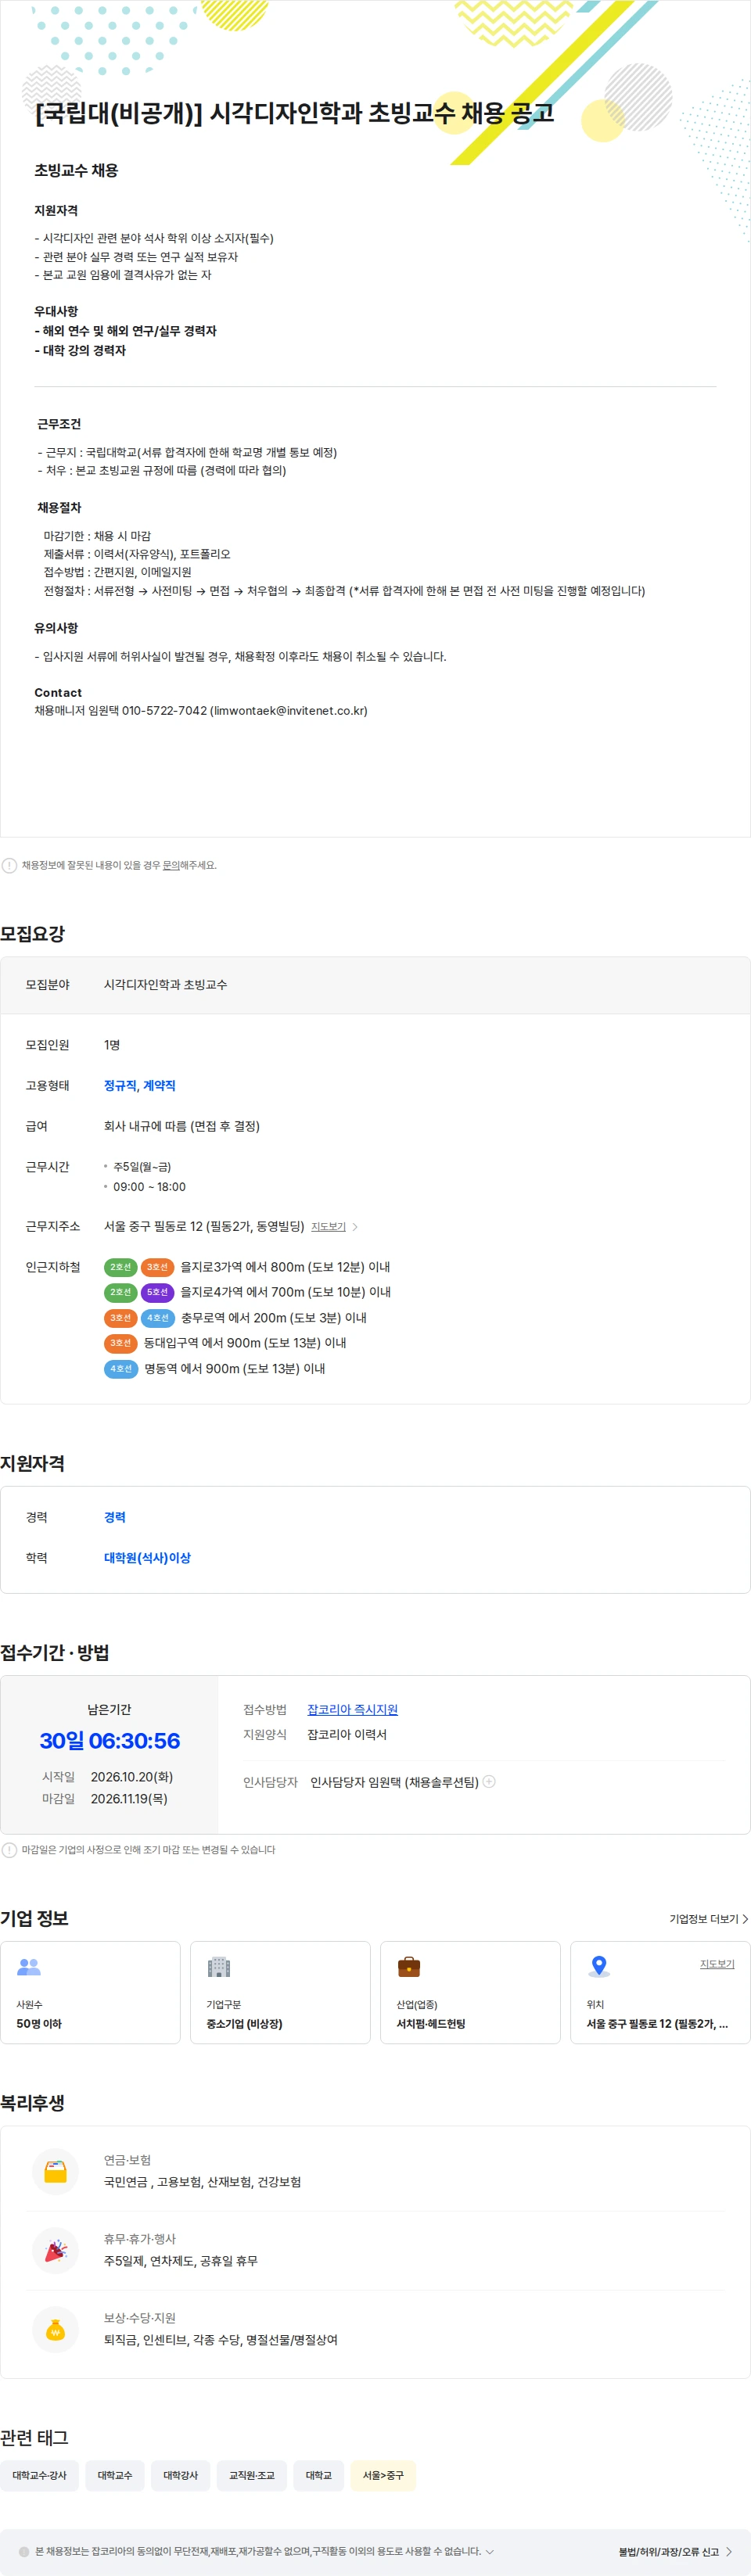Click the grey circle icon in footer notice
Screen dimensions: 751x2576
(24, 2551)
